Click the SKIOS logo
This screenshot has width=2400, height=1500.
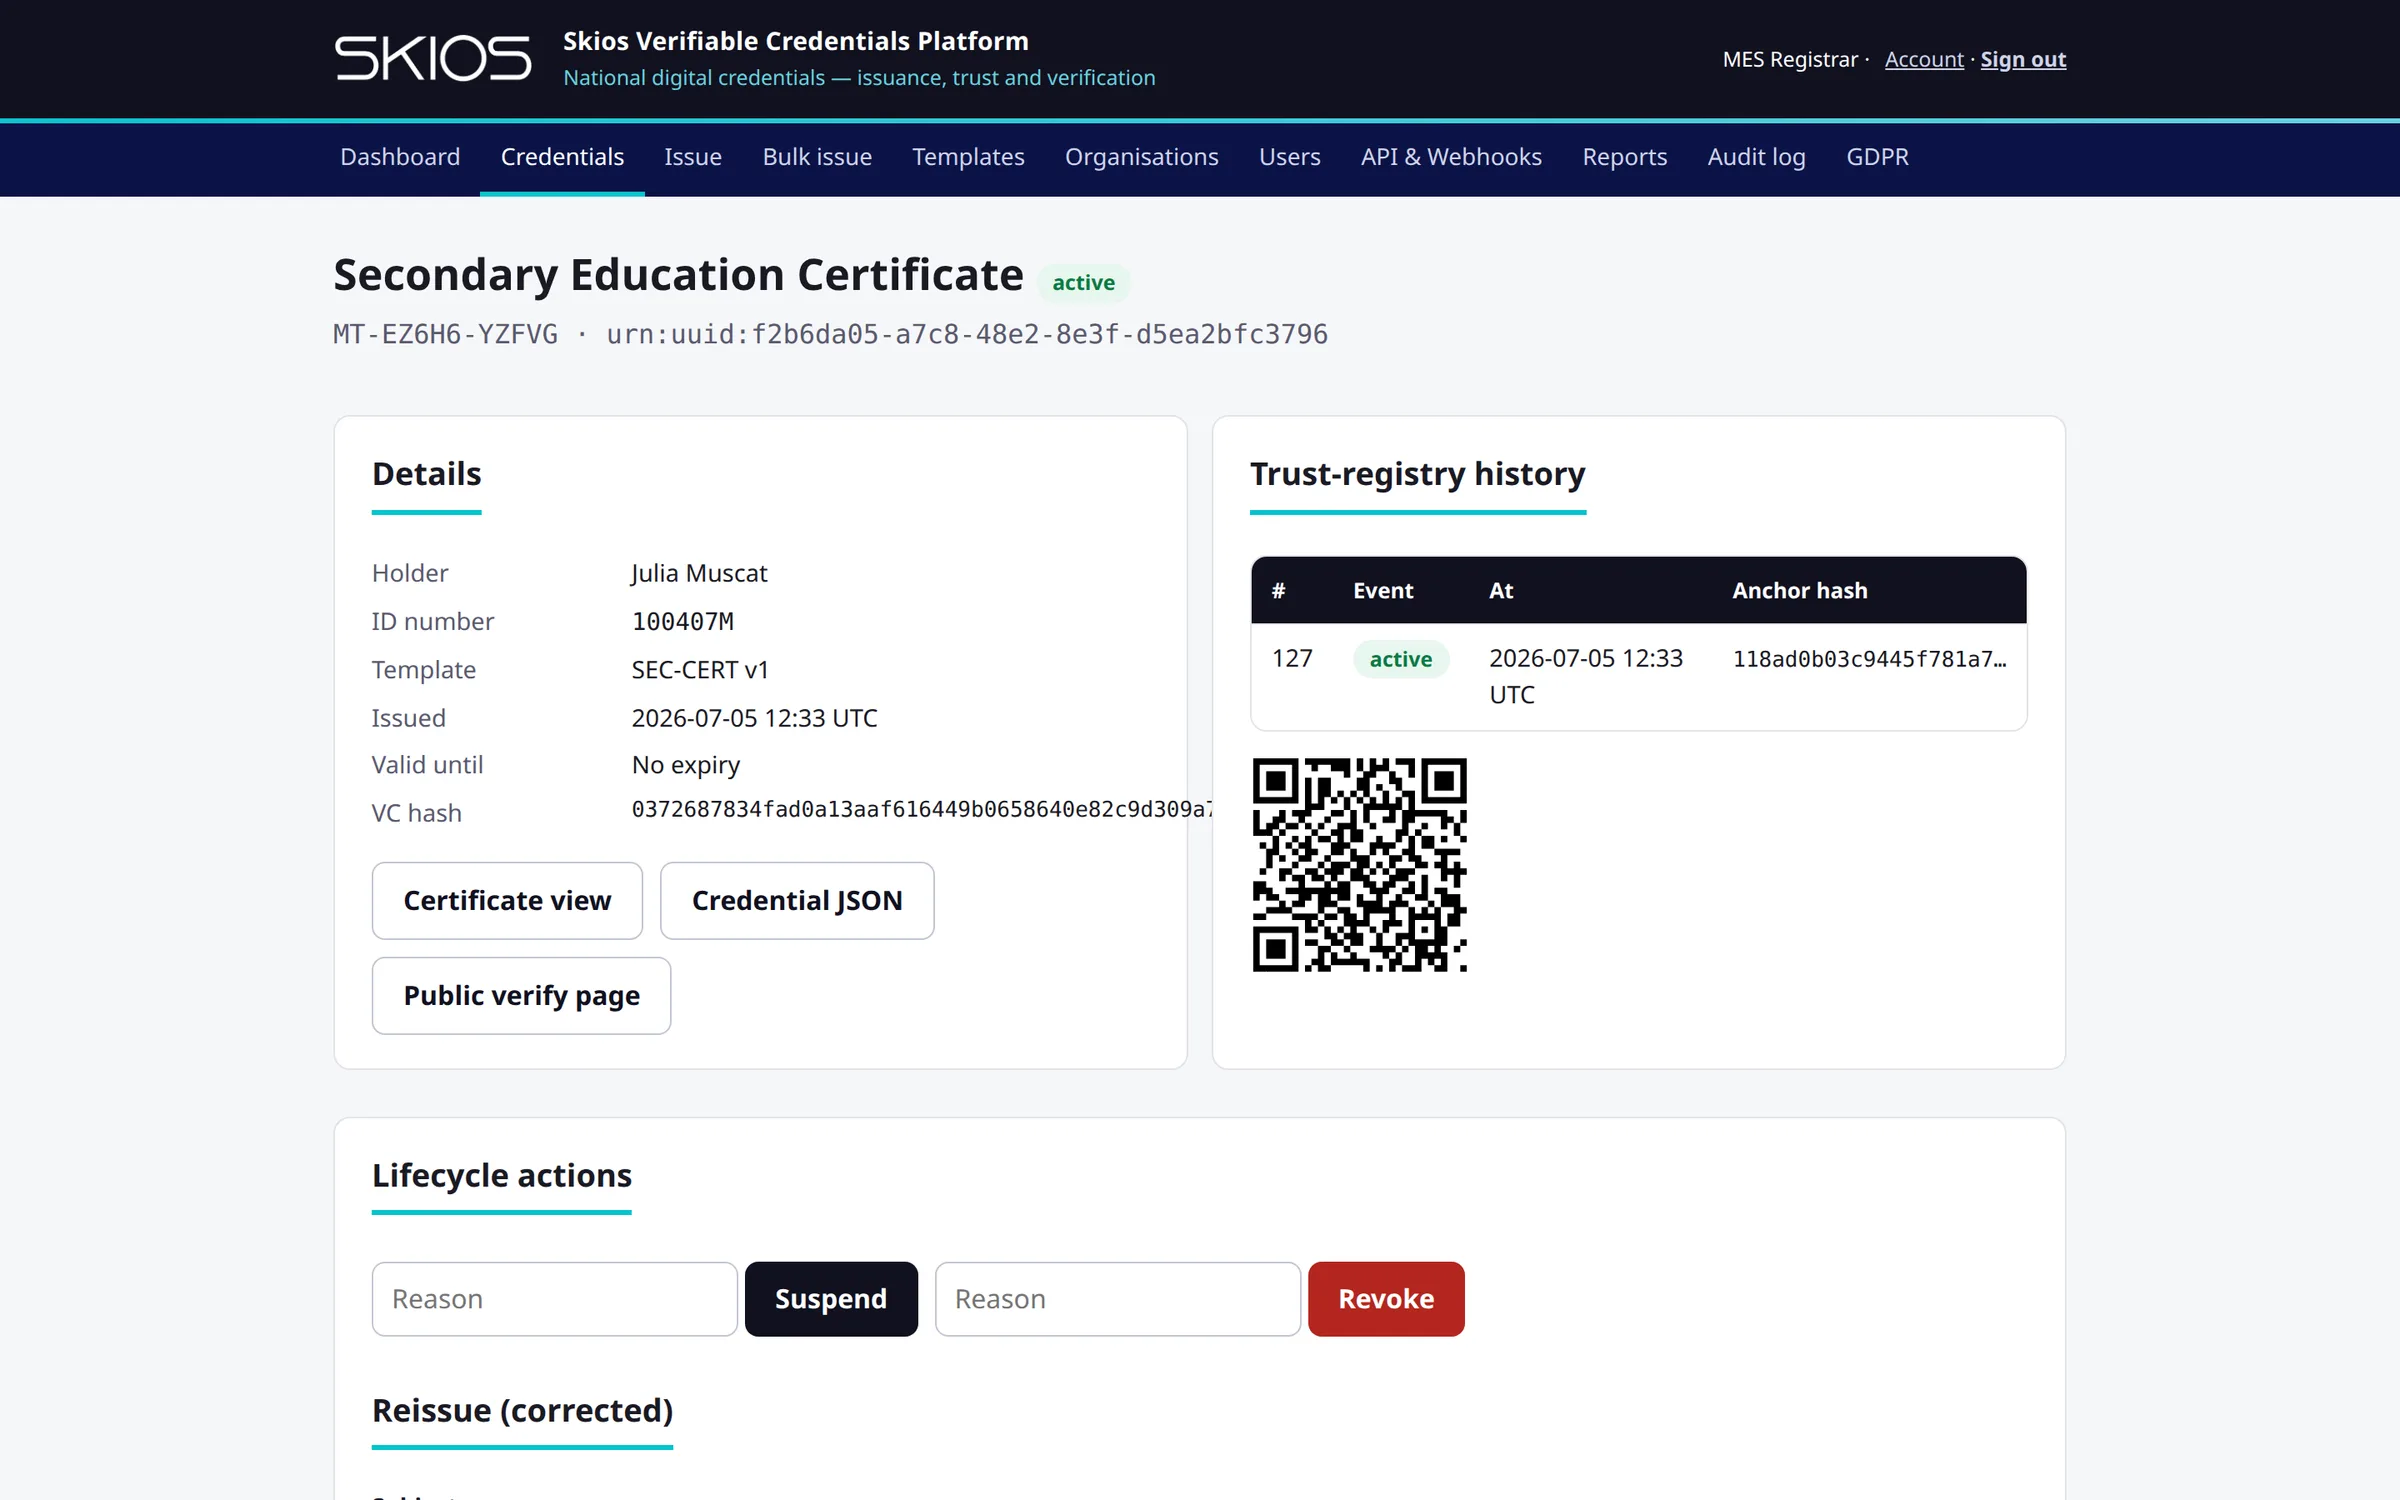[433, 58]
